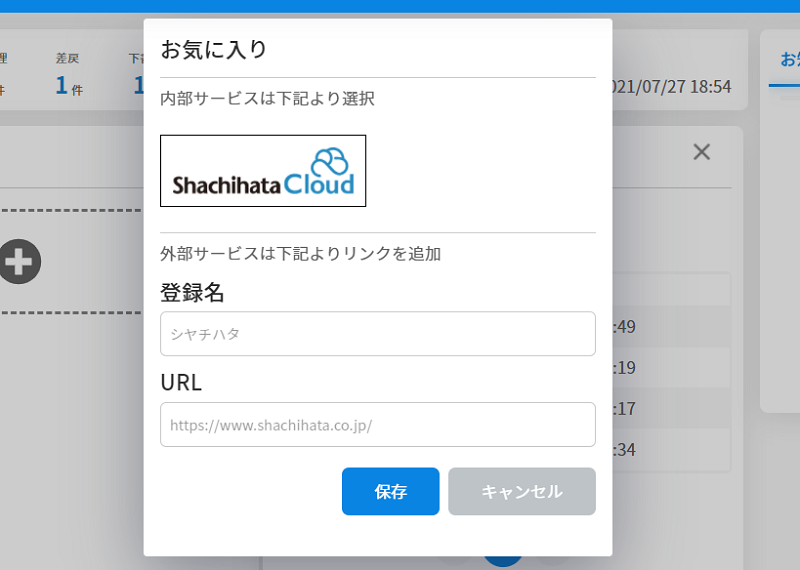The image size is (800, 570).
Task: Select the Shachihata Cloud internal service
Action: pos(263,171)
